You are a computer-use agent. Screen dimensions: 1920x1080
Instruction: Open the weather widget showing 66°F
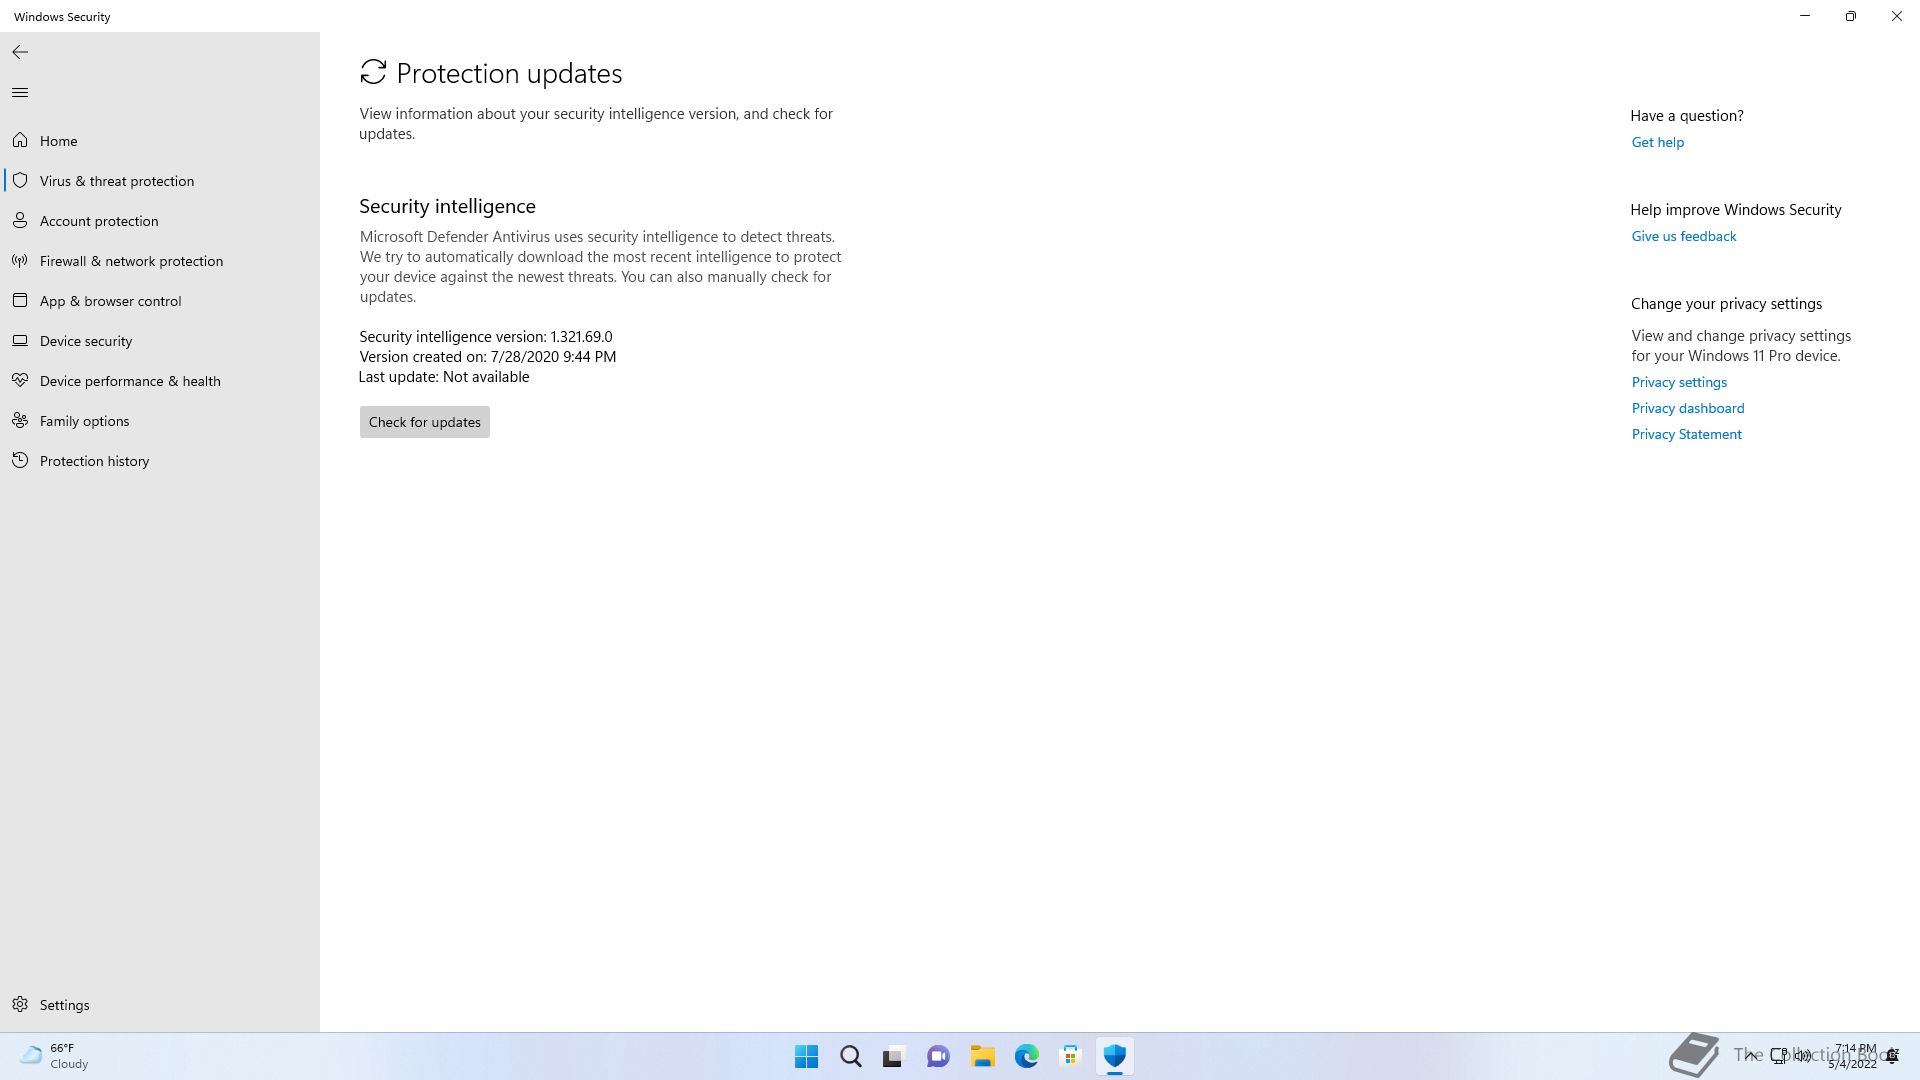55,1056
